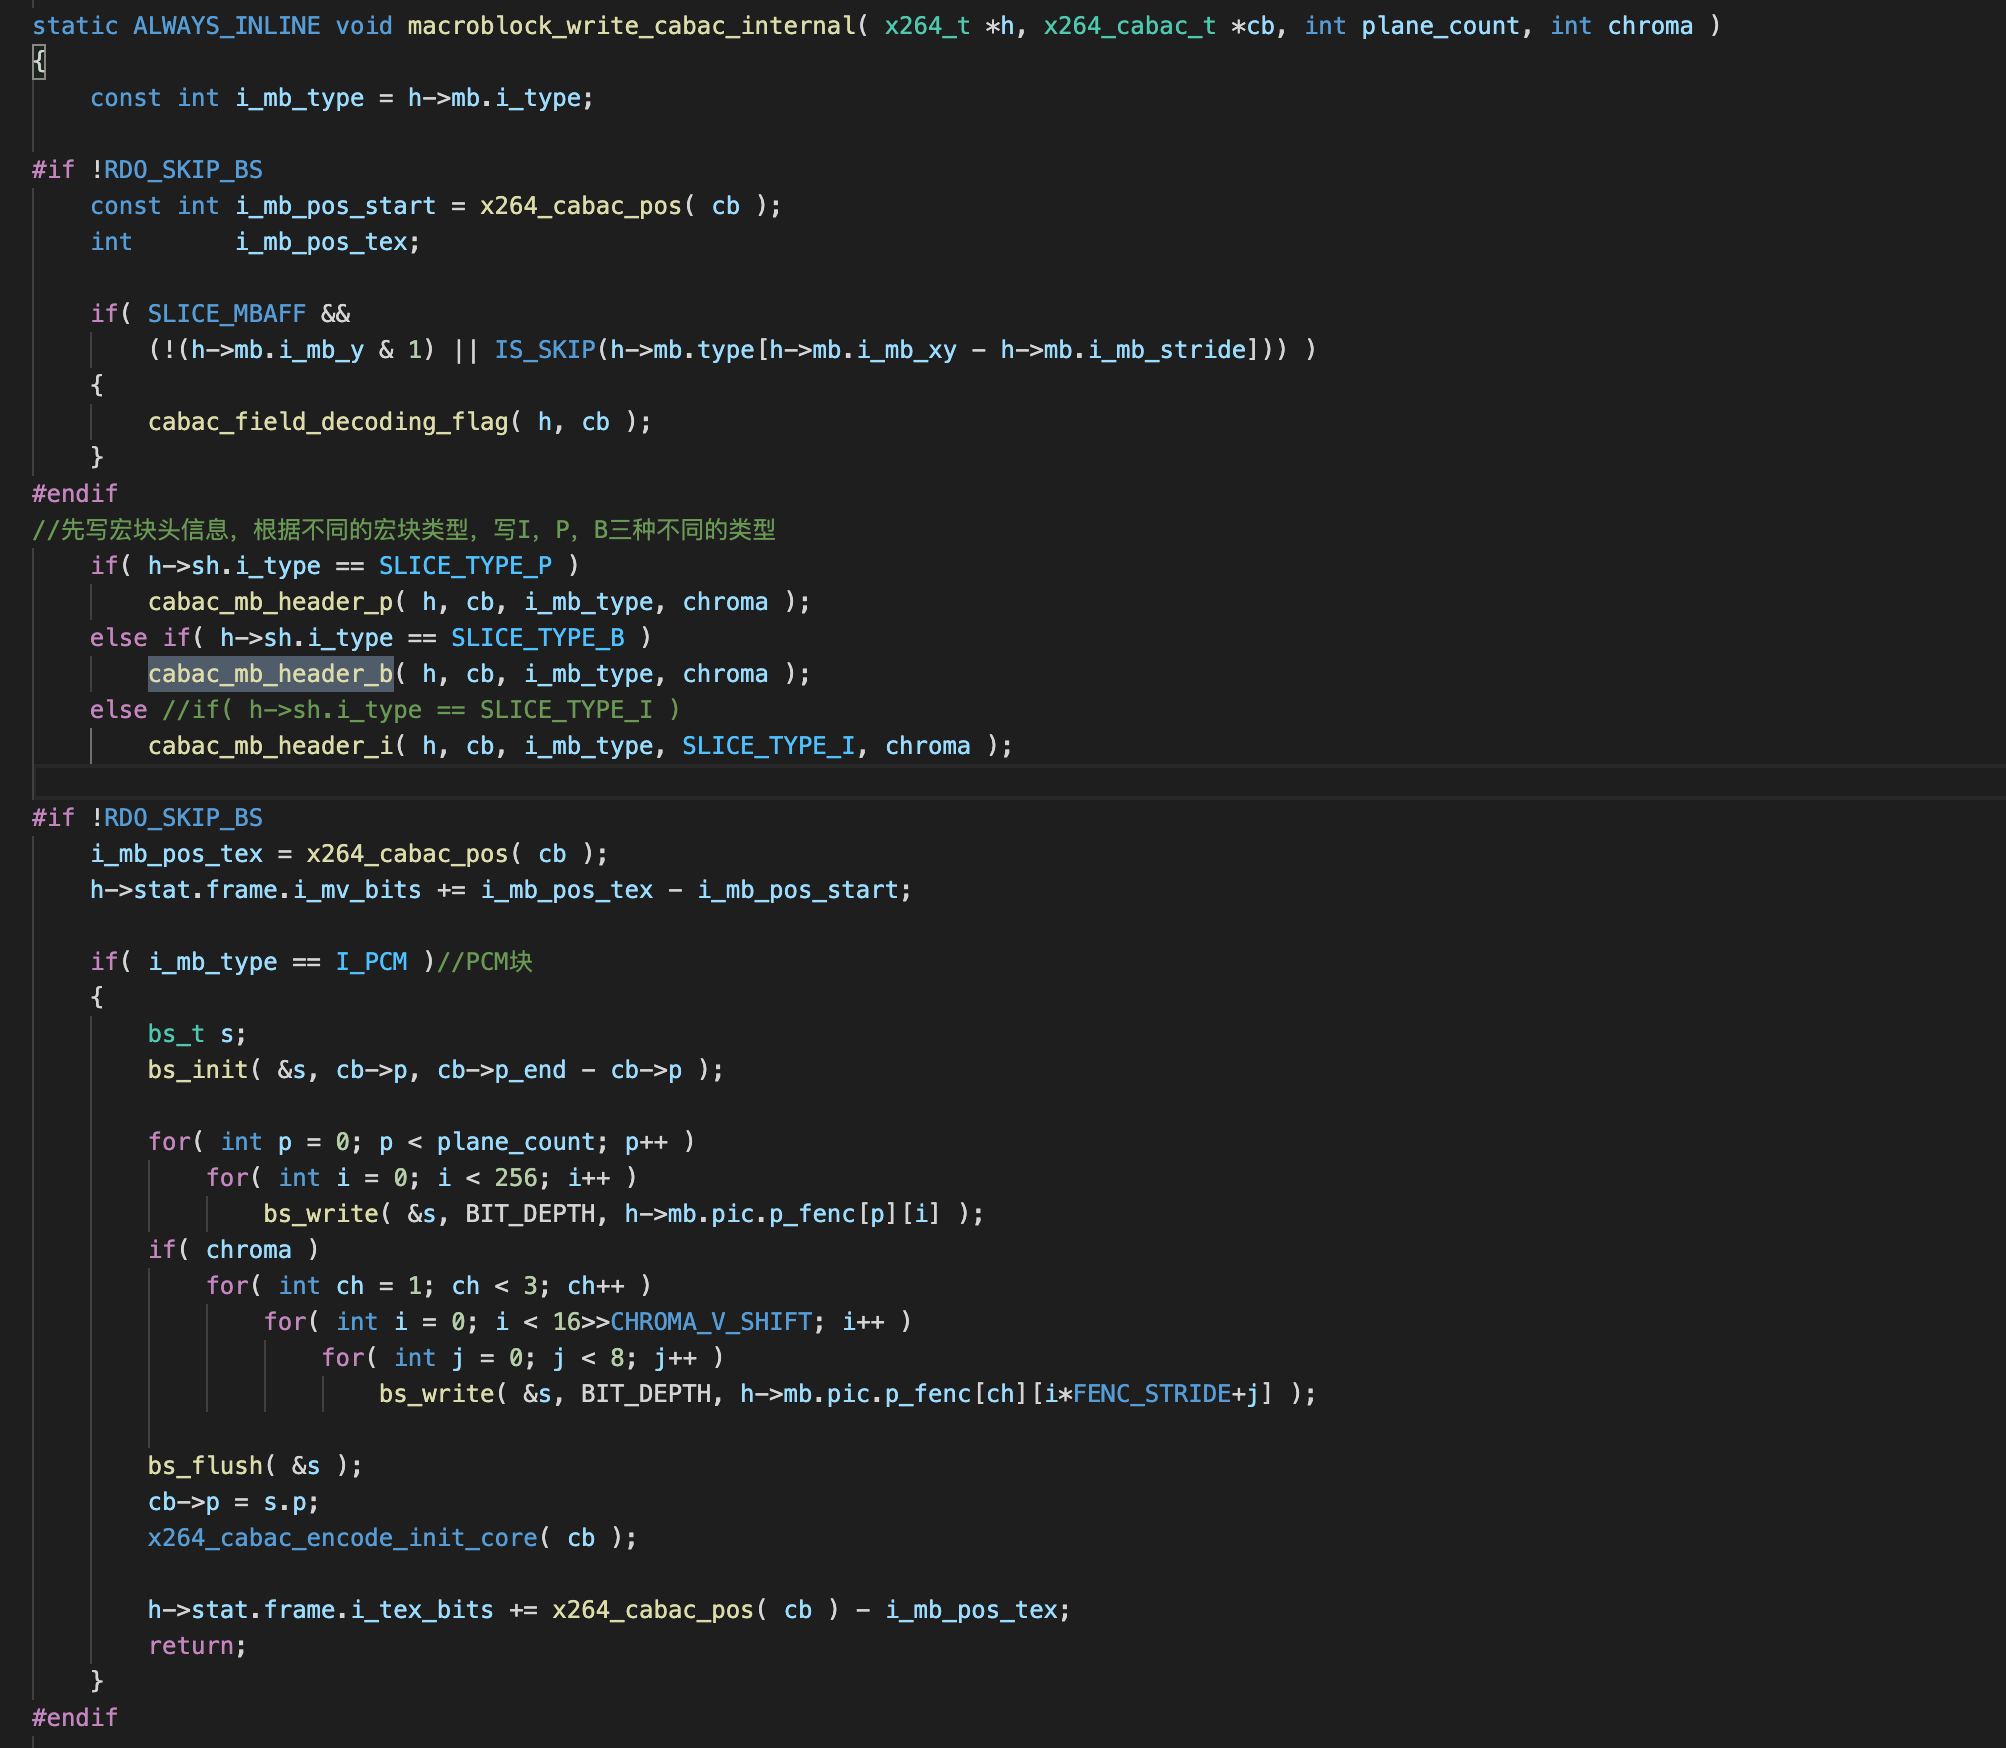Click the commented-out SLICE_TYPE_I condition
This screenshot has height=1748, width=2006.
[421, 710]
